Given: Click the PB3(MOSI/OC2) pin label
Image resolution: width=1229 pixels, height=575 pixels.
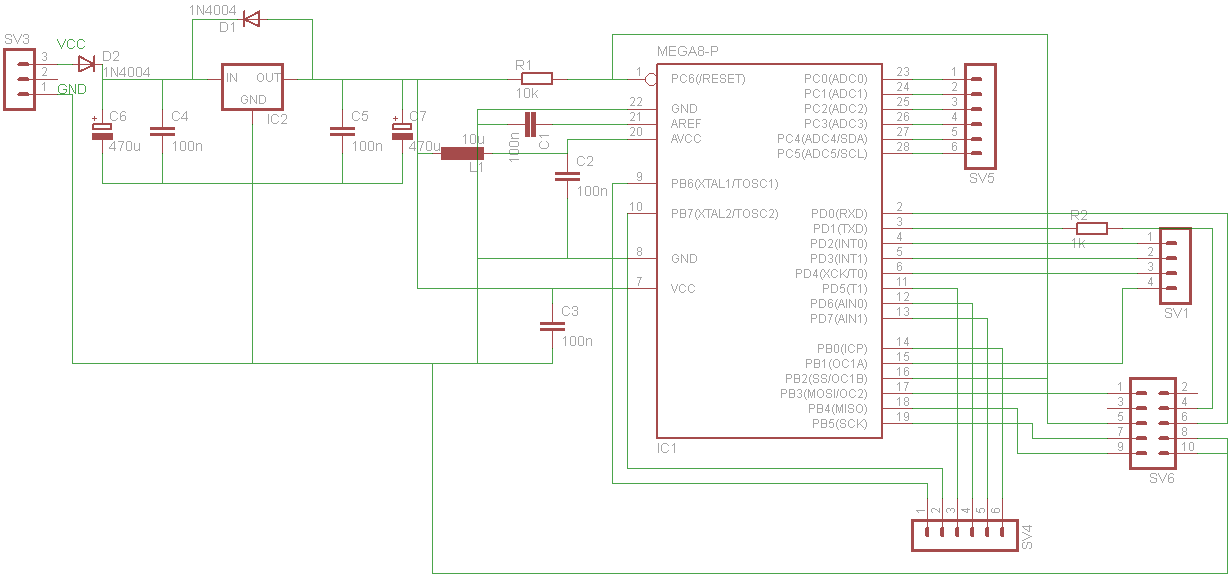Looking at the screenshot, I should tap(824, 394).
